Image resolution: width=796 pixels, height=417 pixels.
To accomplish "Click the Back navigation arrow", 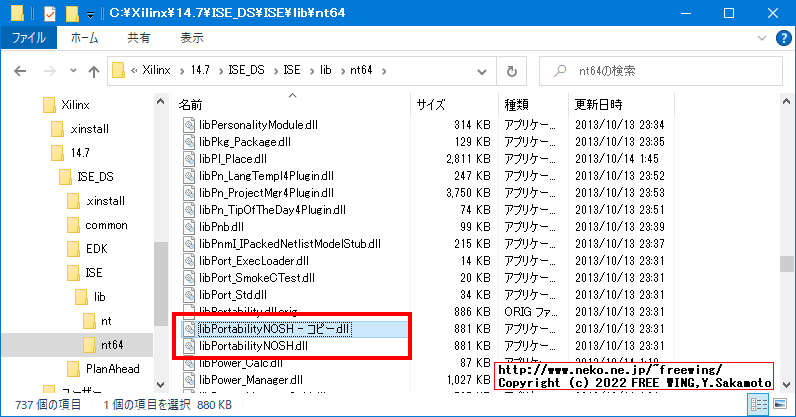I will click(x=20, y=71).
